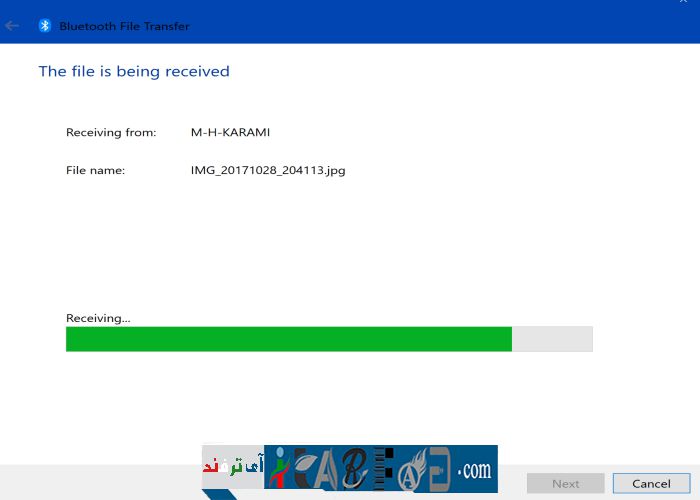Click the unfilled grey end of progress bar

[552, 339]
